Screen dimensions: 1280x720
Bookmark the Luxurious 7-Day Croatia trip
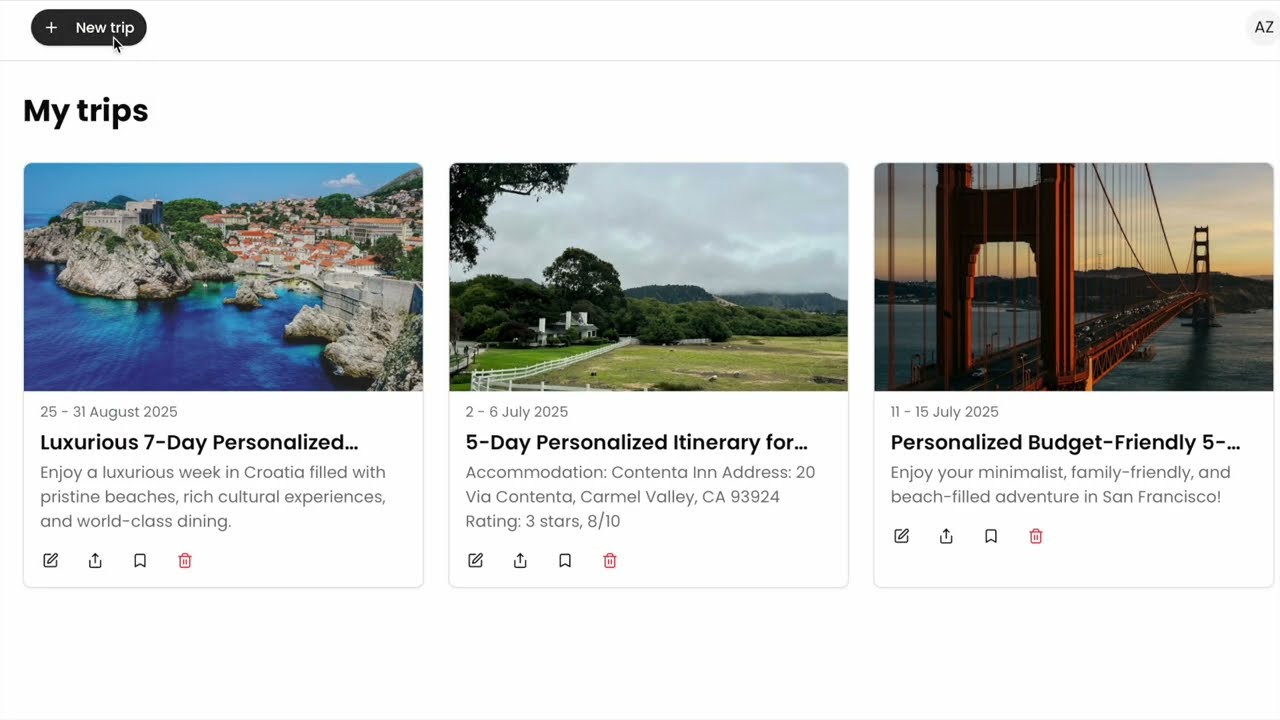pos(140,561)
